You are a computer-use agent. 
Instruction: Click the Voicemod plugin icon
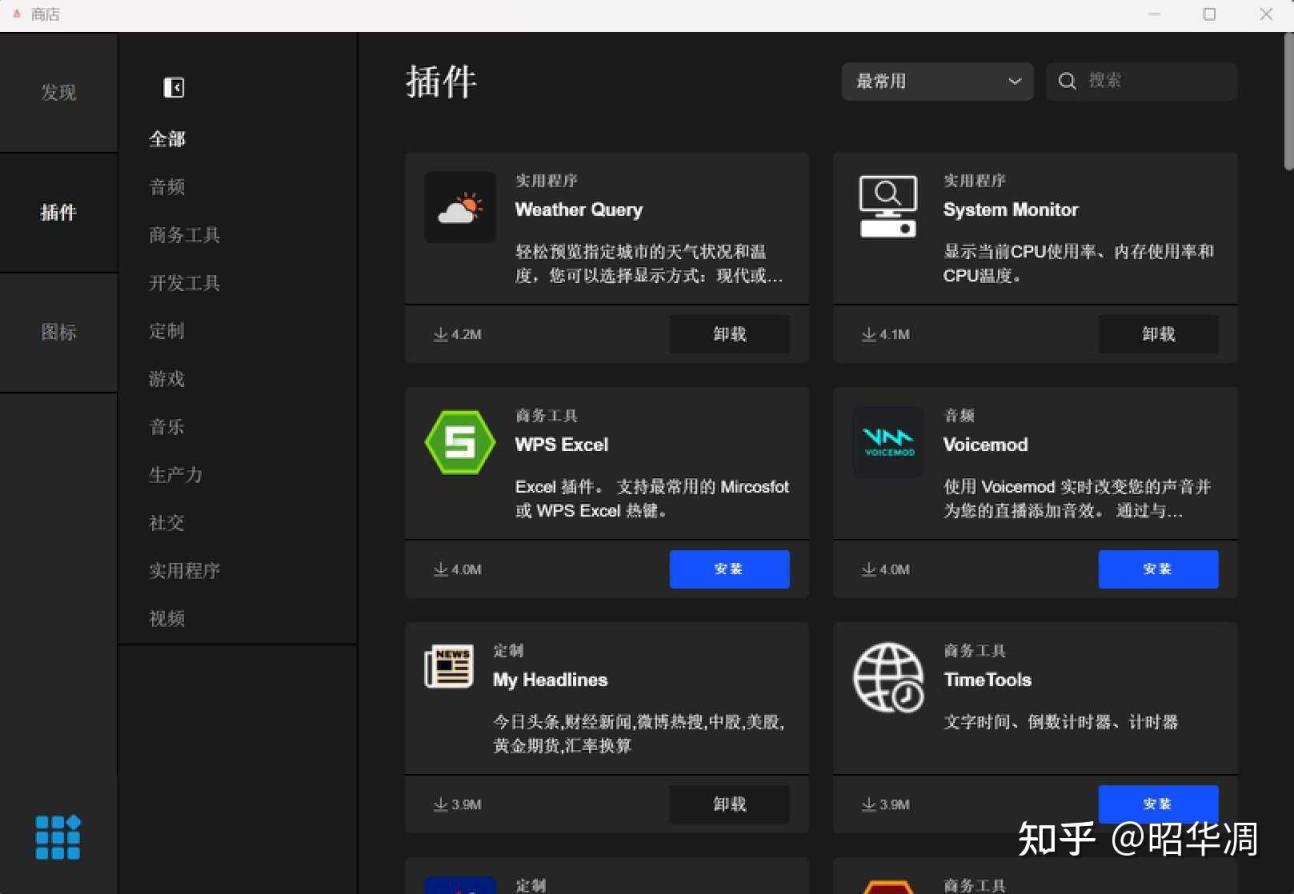pyautogui.click(x=888, y=442)
